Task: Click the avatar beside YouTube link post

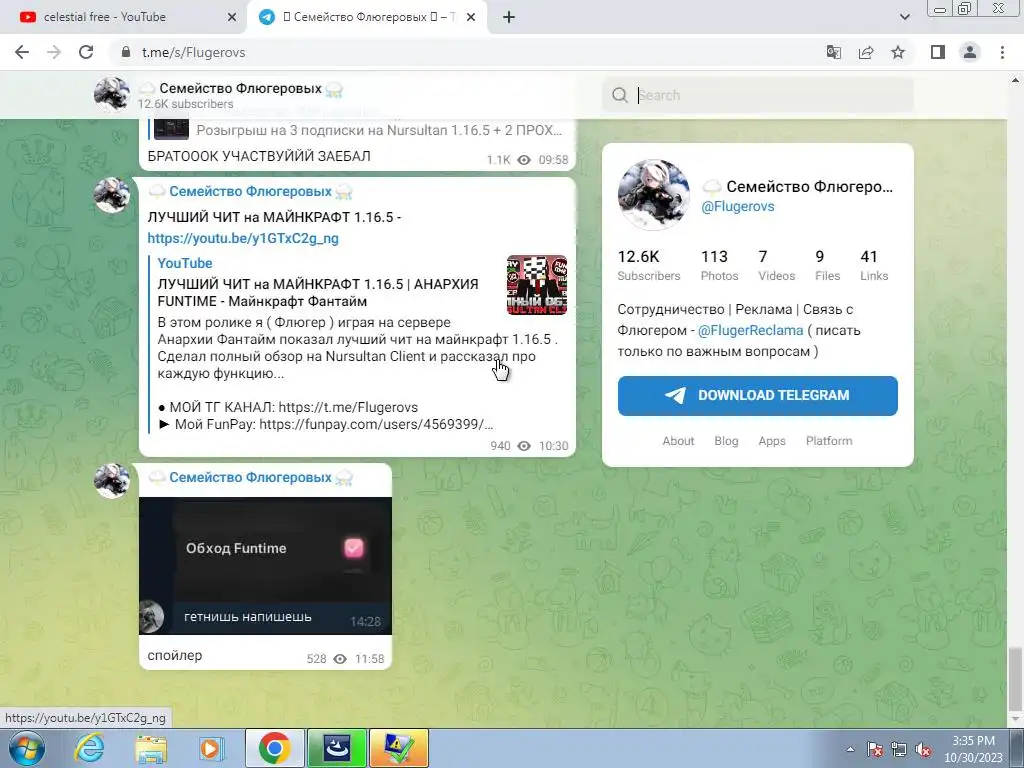Action: [112, 195]
